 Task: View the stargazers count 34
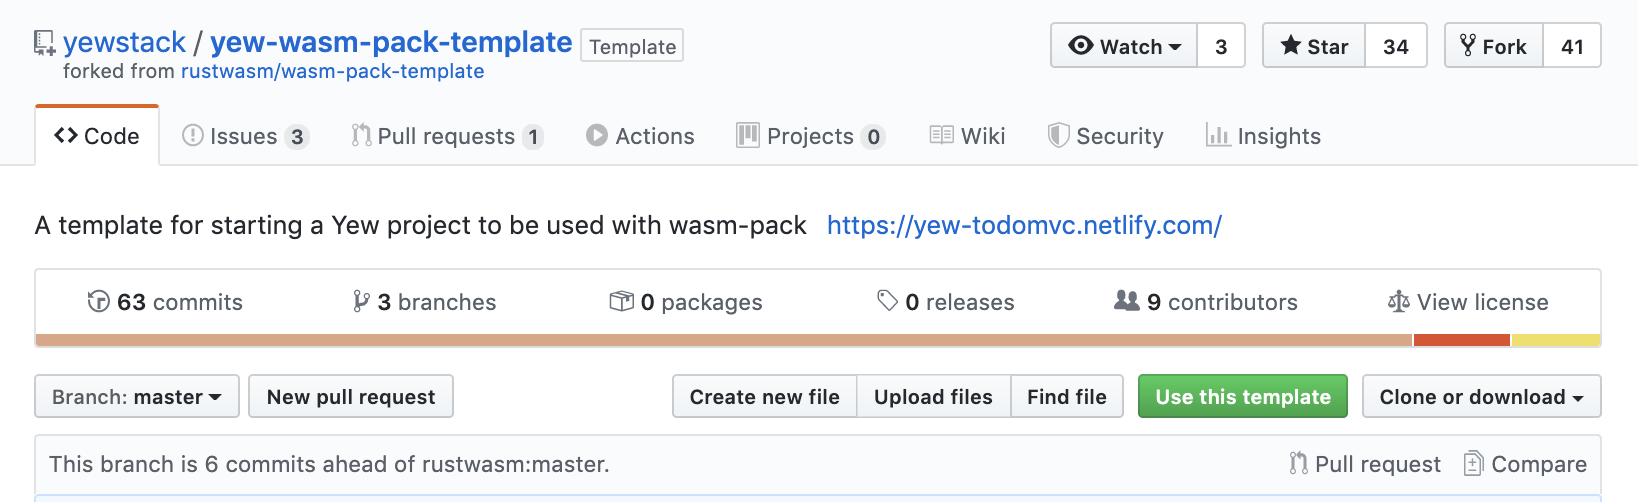[1395, 46]
